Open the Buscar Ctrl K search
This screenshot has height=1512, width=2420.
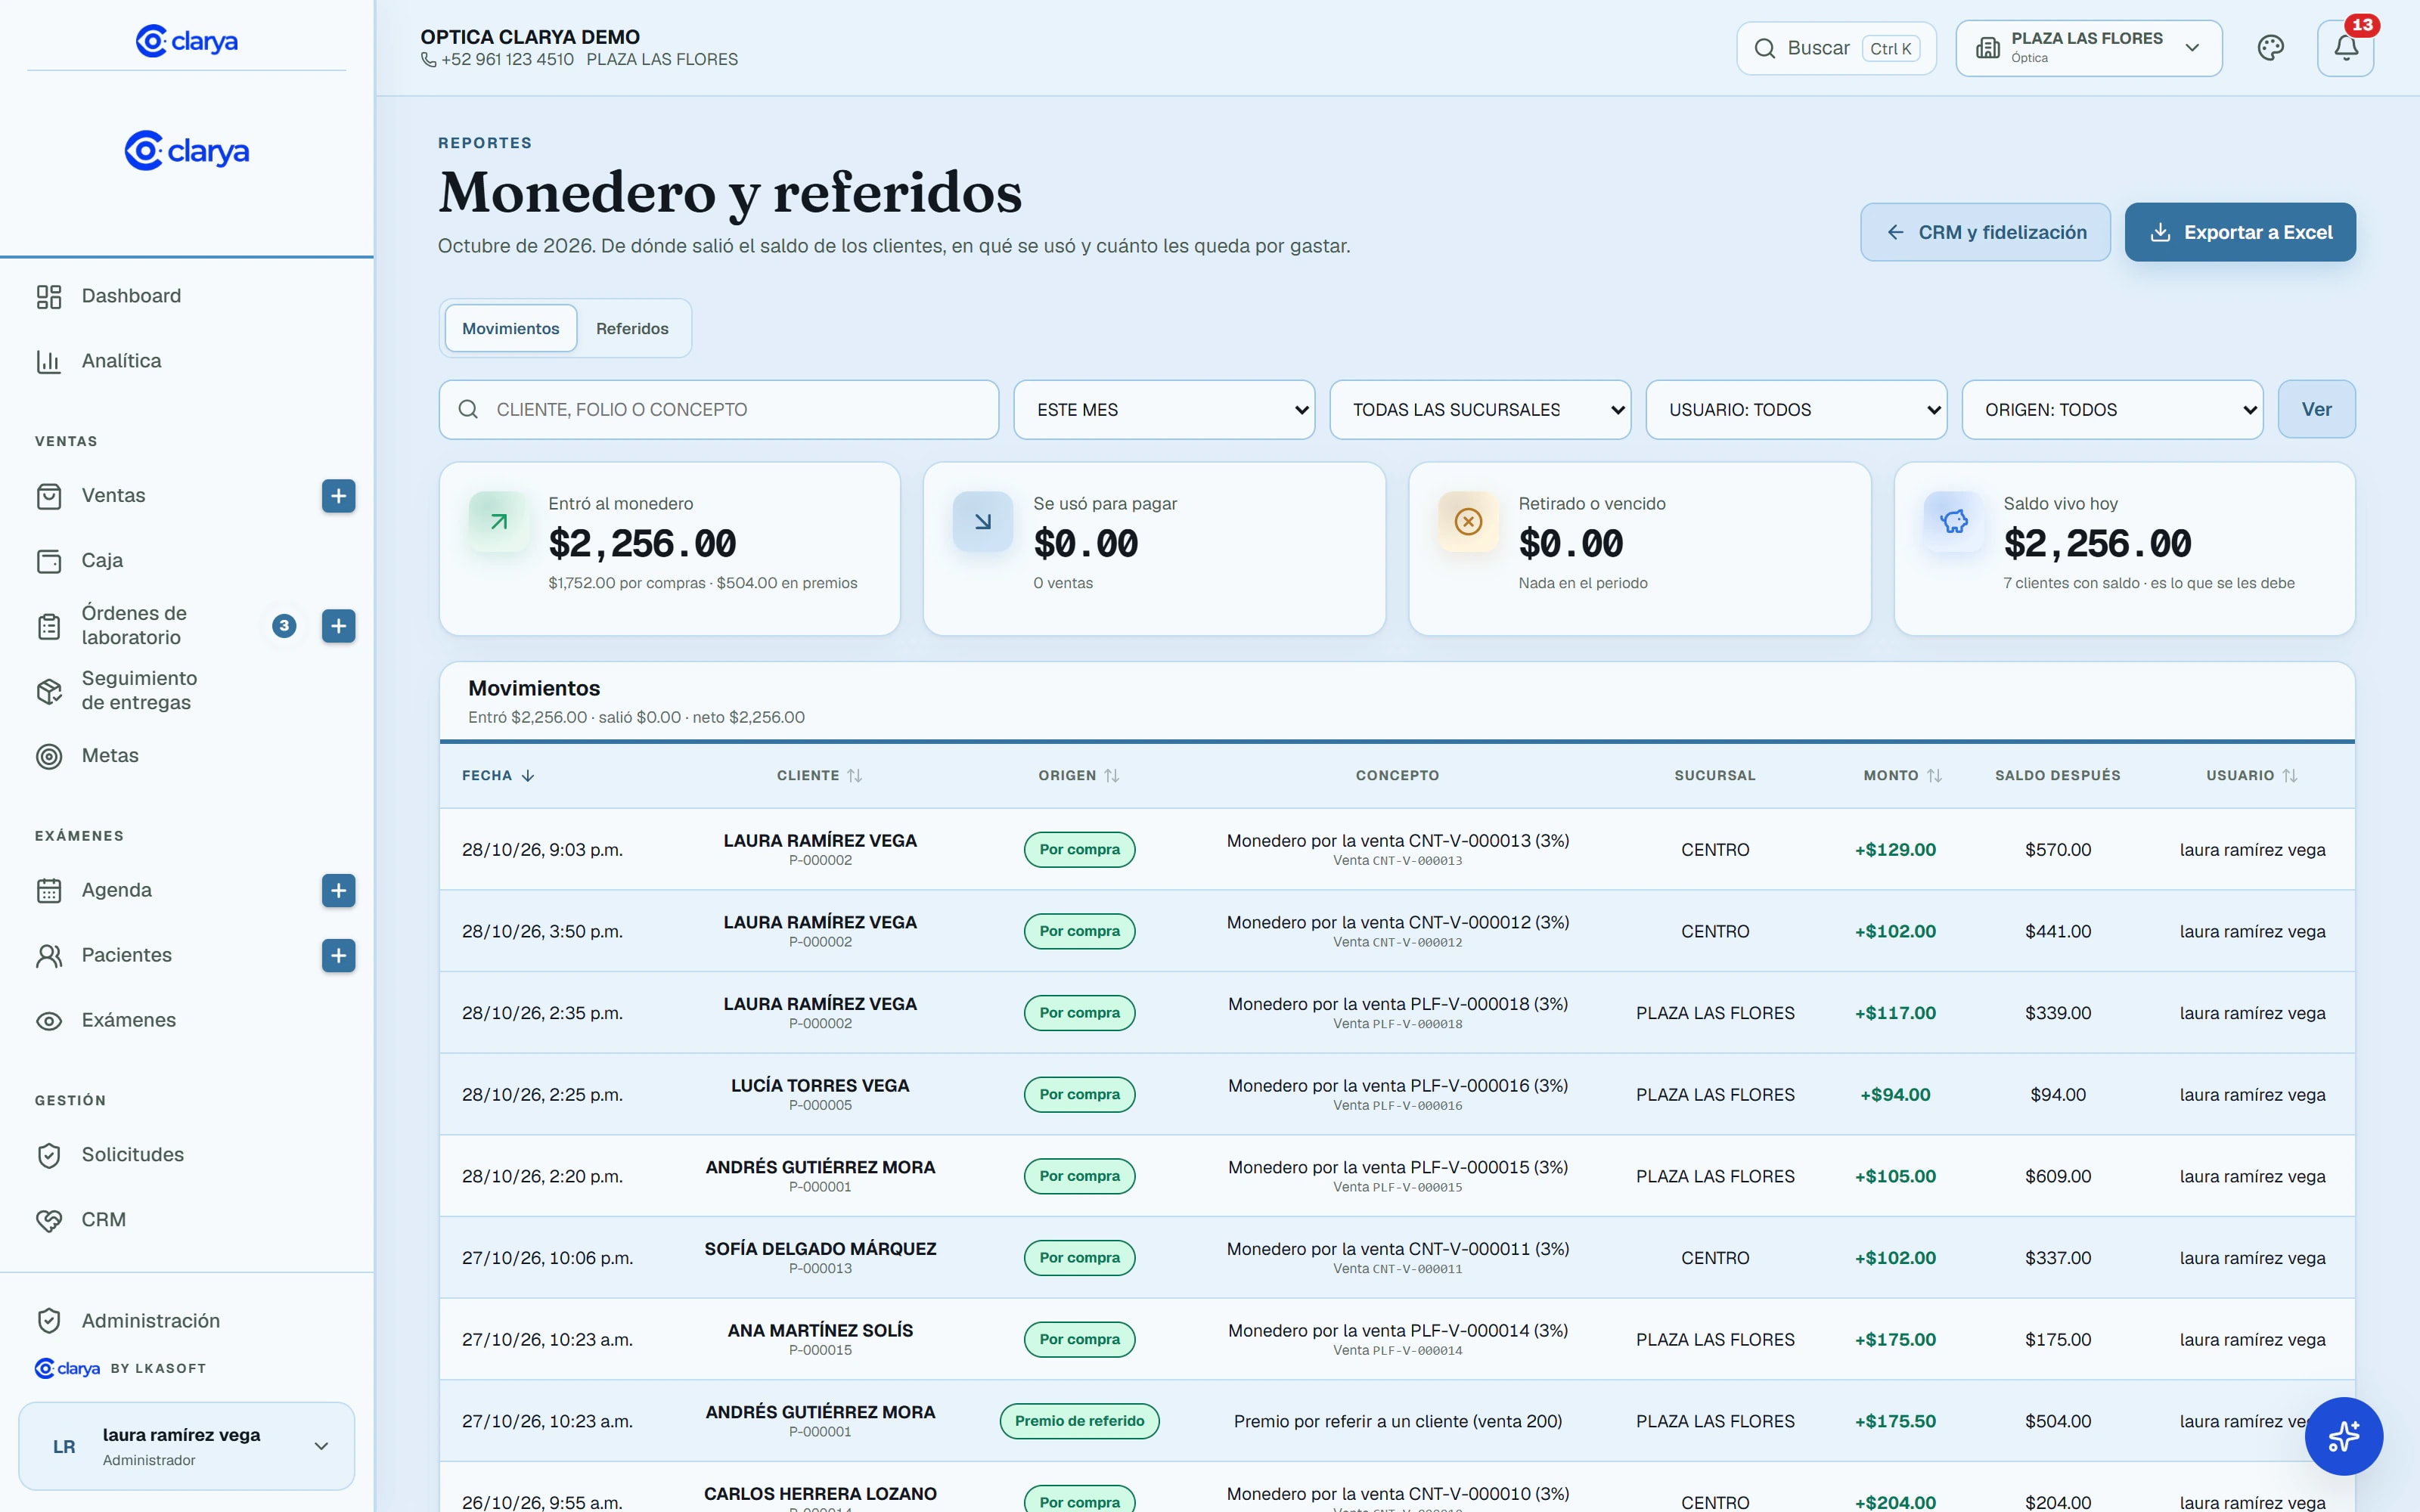(1836, 48)
